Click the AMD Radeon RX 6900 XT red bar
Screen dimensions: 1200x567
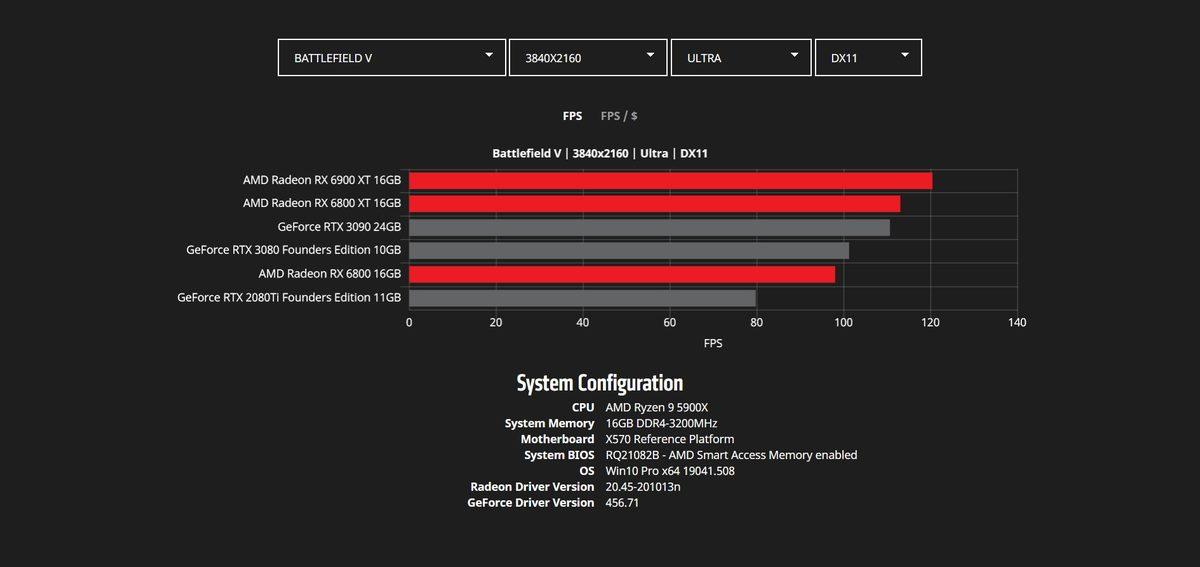671,181
